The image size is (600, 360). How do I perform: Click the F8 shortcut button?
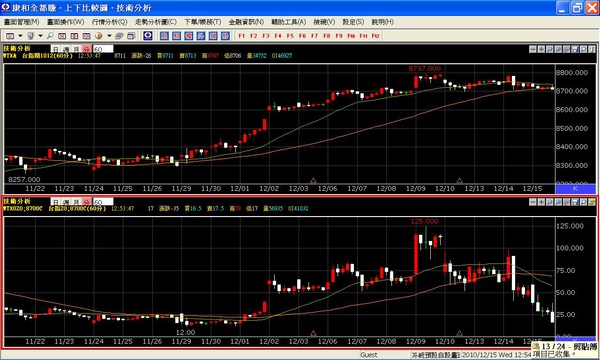pyautogui.click(x=327, y=36)
